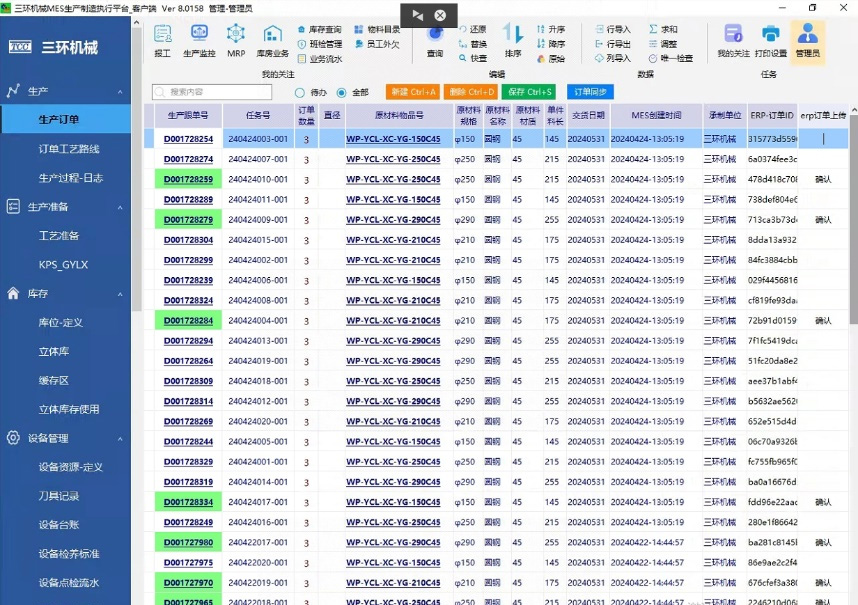The width and height of the screenshot is (858, 605).
Task: Collapse the 设备管理 sidebar section
Action: [x=120, y=438]
